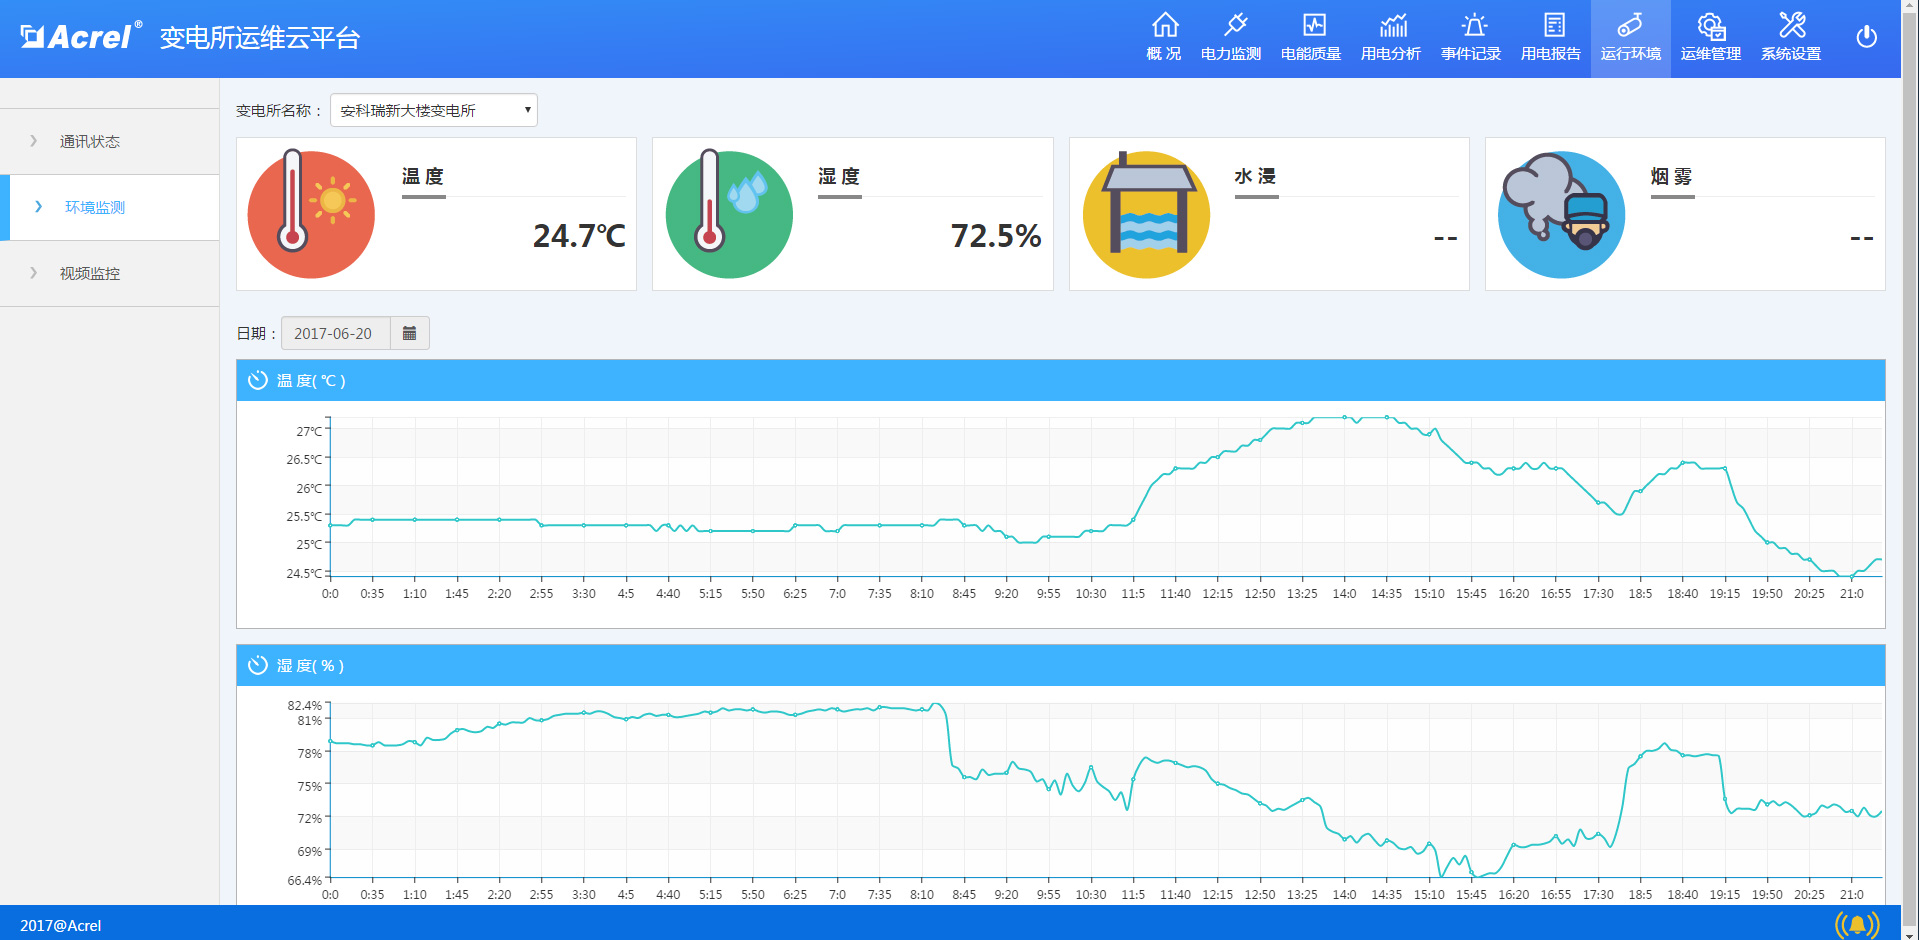The height and width of the screenshot is (940, 1920).
Task: Click the 温度(℃) chart header title
Action: (311, 381)
